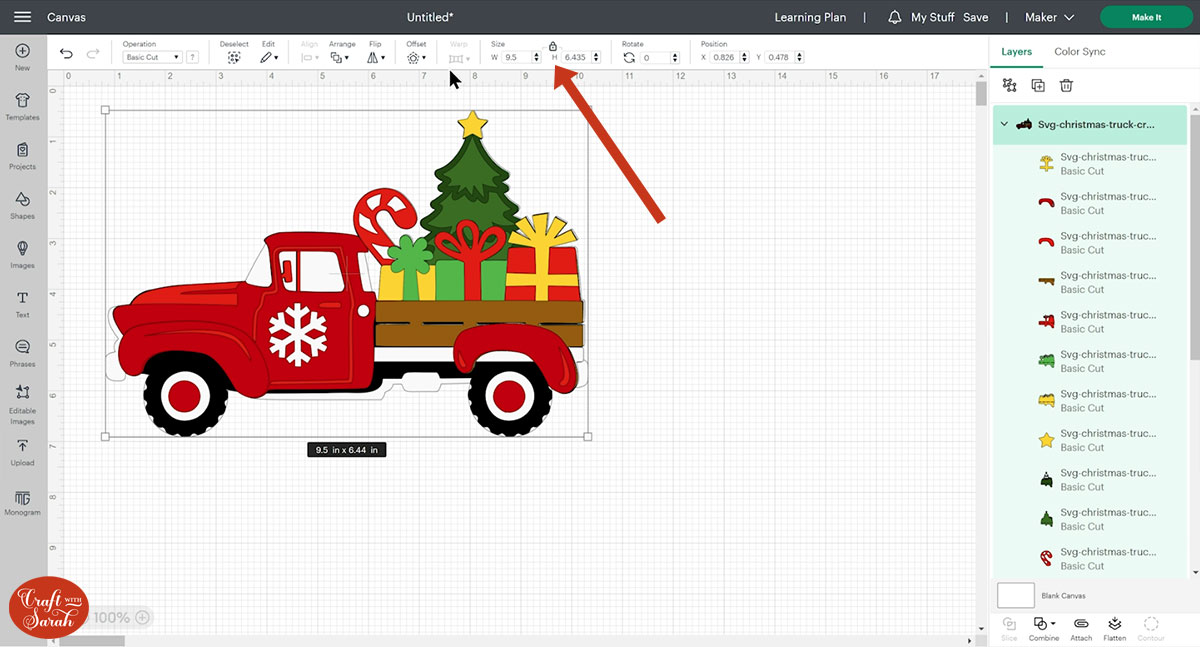
Task: Open the Arrange dropdown
Action: tap(340, 57)
